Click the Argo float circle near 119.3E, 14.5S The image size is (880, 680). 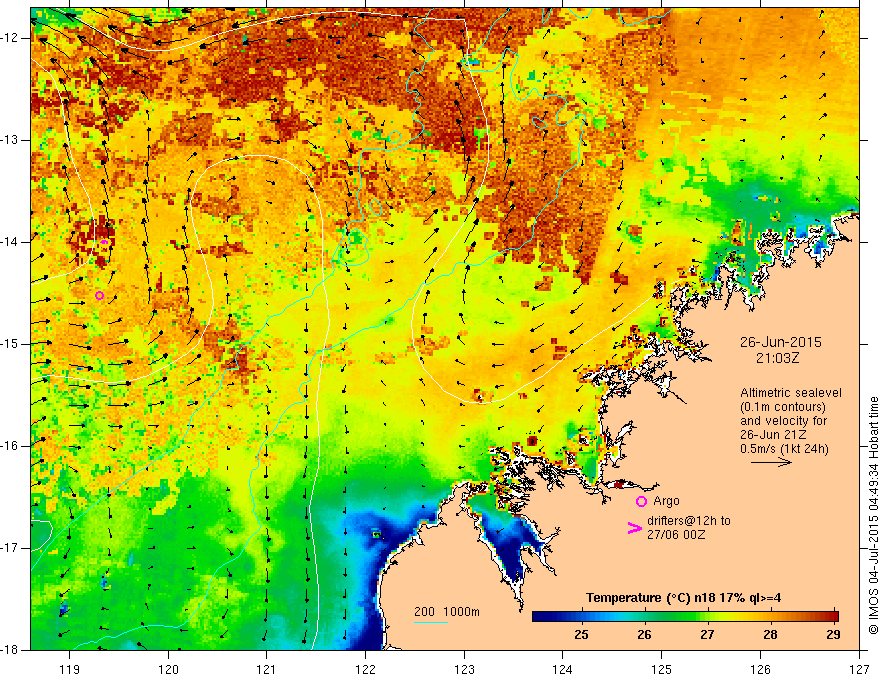point(99,296)
